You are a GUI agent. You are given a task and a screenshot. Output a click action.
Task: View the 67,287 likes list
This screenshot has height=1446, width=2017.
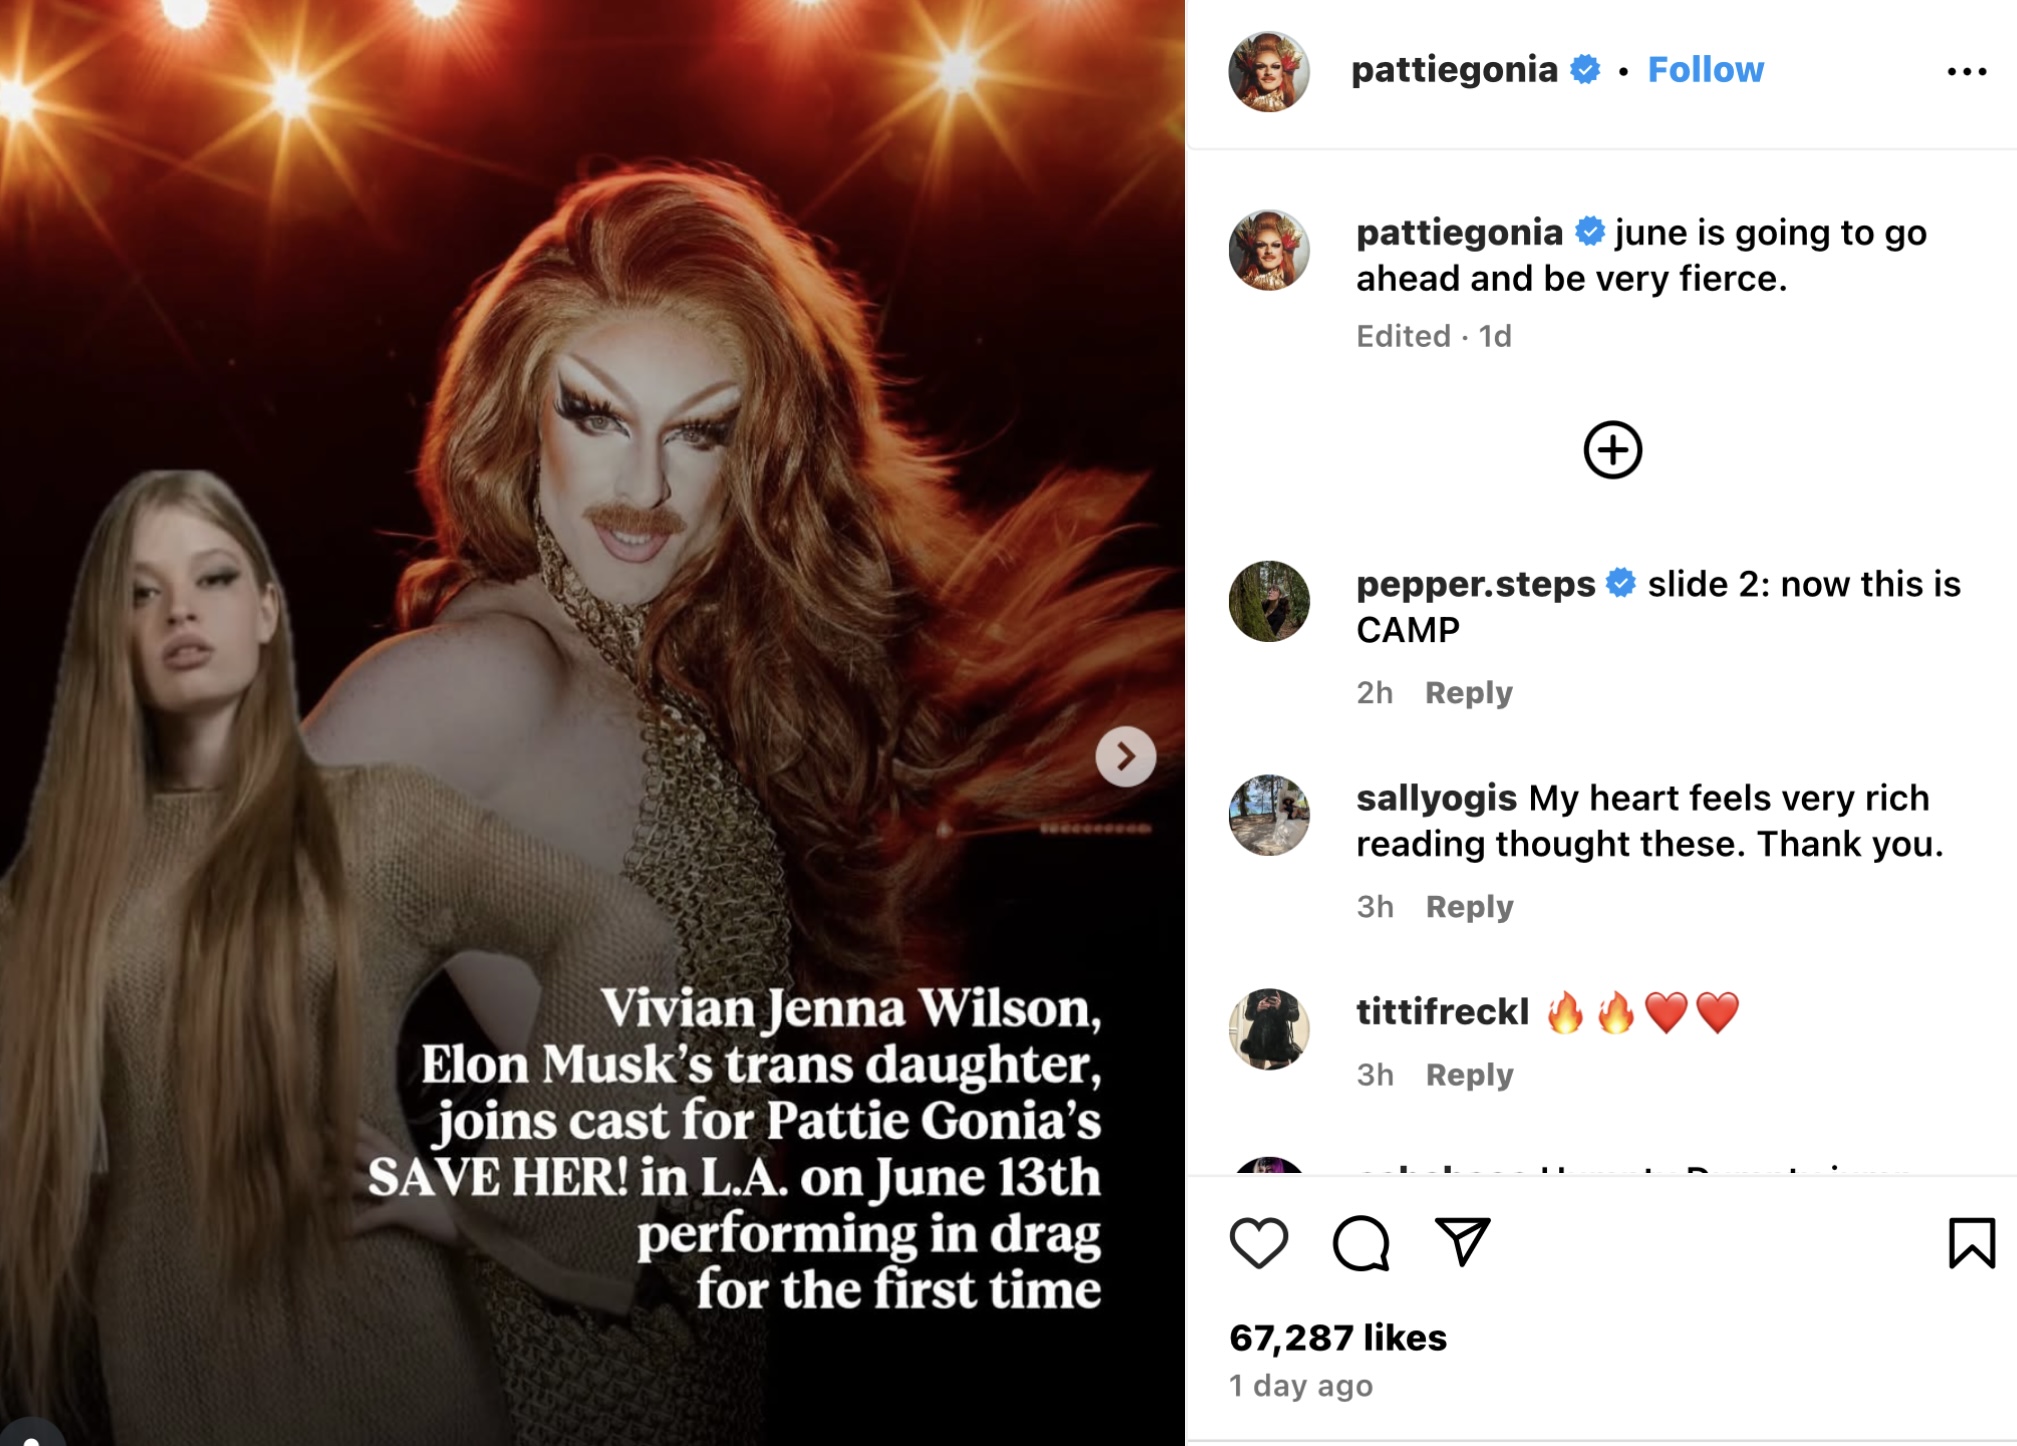1338,1337
